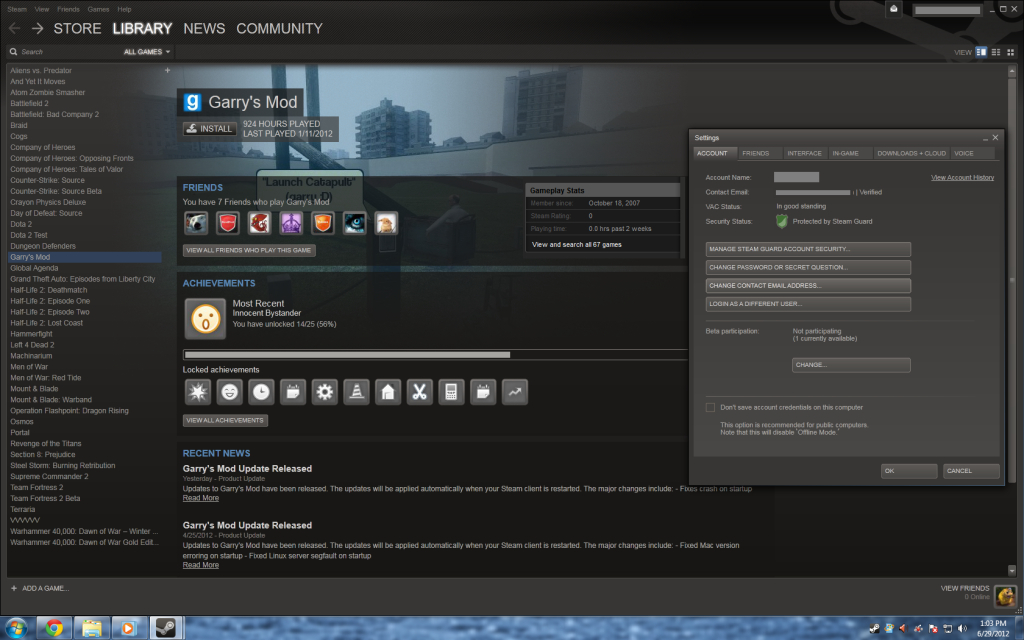1024x640 pixels.
Task: Click the Steam Guard shield in Settings
Action: coord(781,221)
